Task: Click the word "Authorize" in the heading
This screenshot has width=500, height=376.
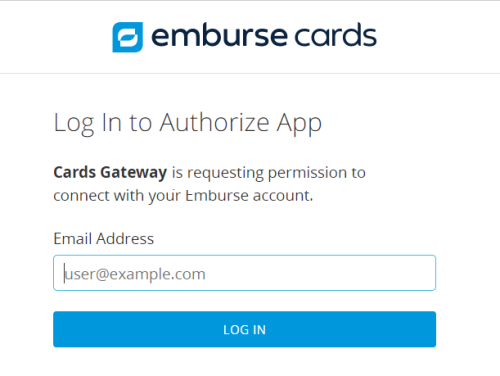Action: [214, 122]
